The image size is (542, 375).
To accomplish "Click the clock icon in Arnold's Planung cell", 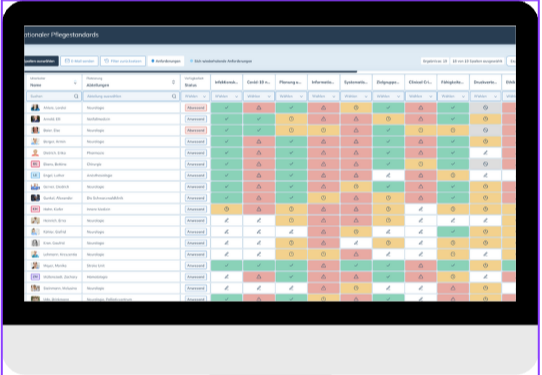I will [291, 119].
